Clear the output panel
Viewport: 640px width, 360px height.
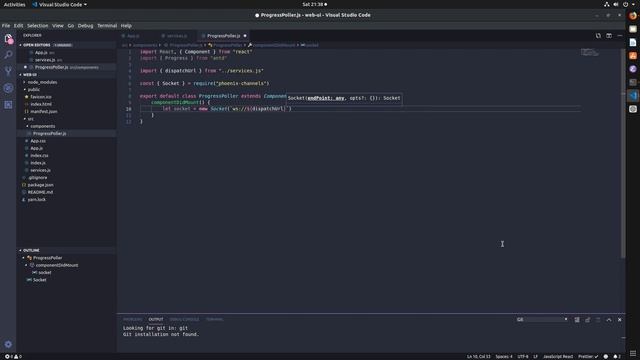coord(577,320)
